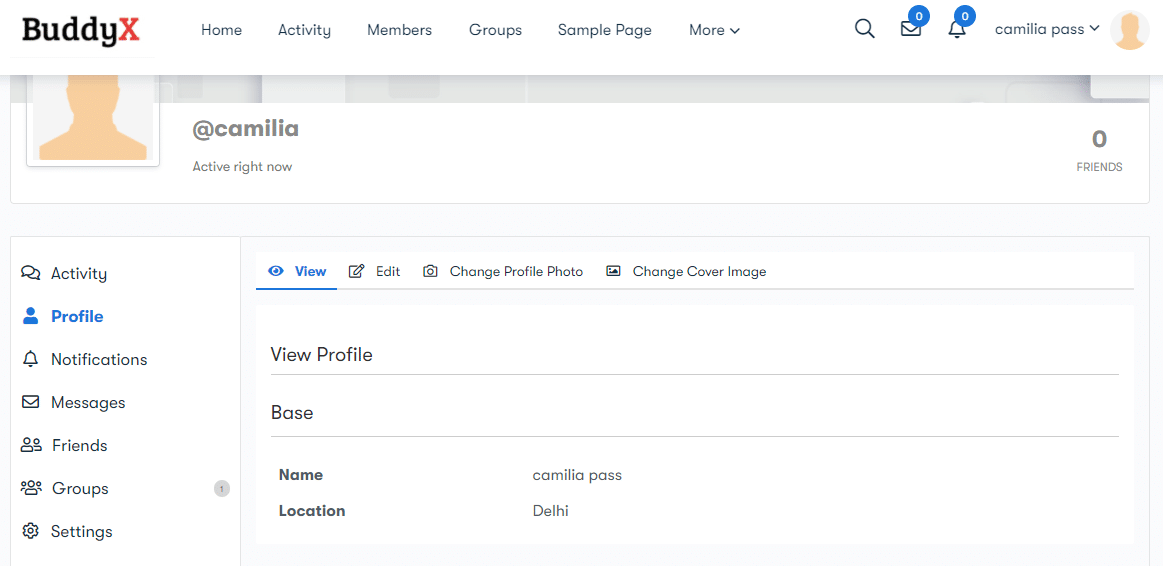Viewport: 1163px width, 566px height.
Task: Click the Messages envelope icon in sidebar
Action: coord(30,402)
